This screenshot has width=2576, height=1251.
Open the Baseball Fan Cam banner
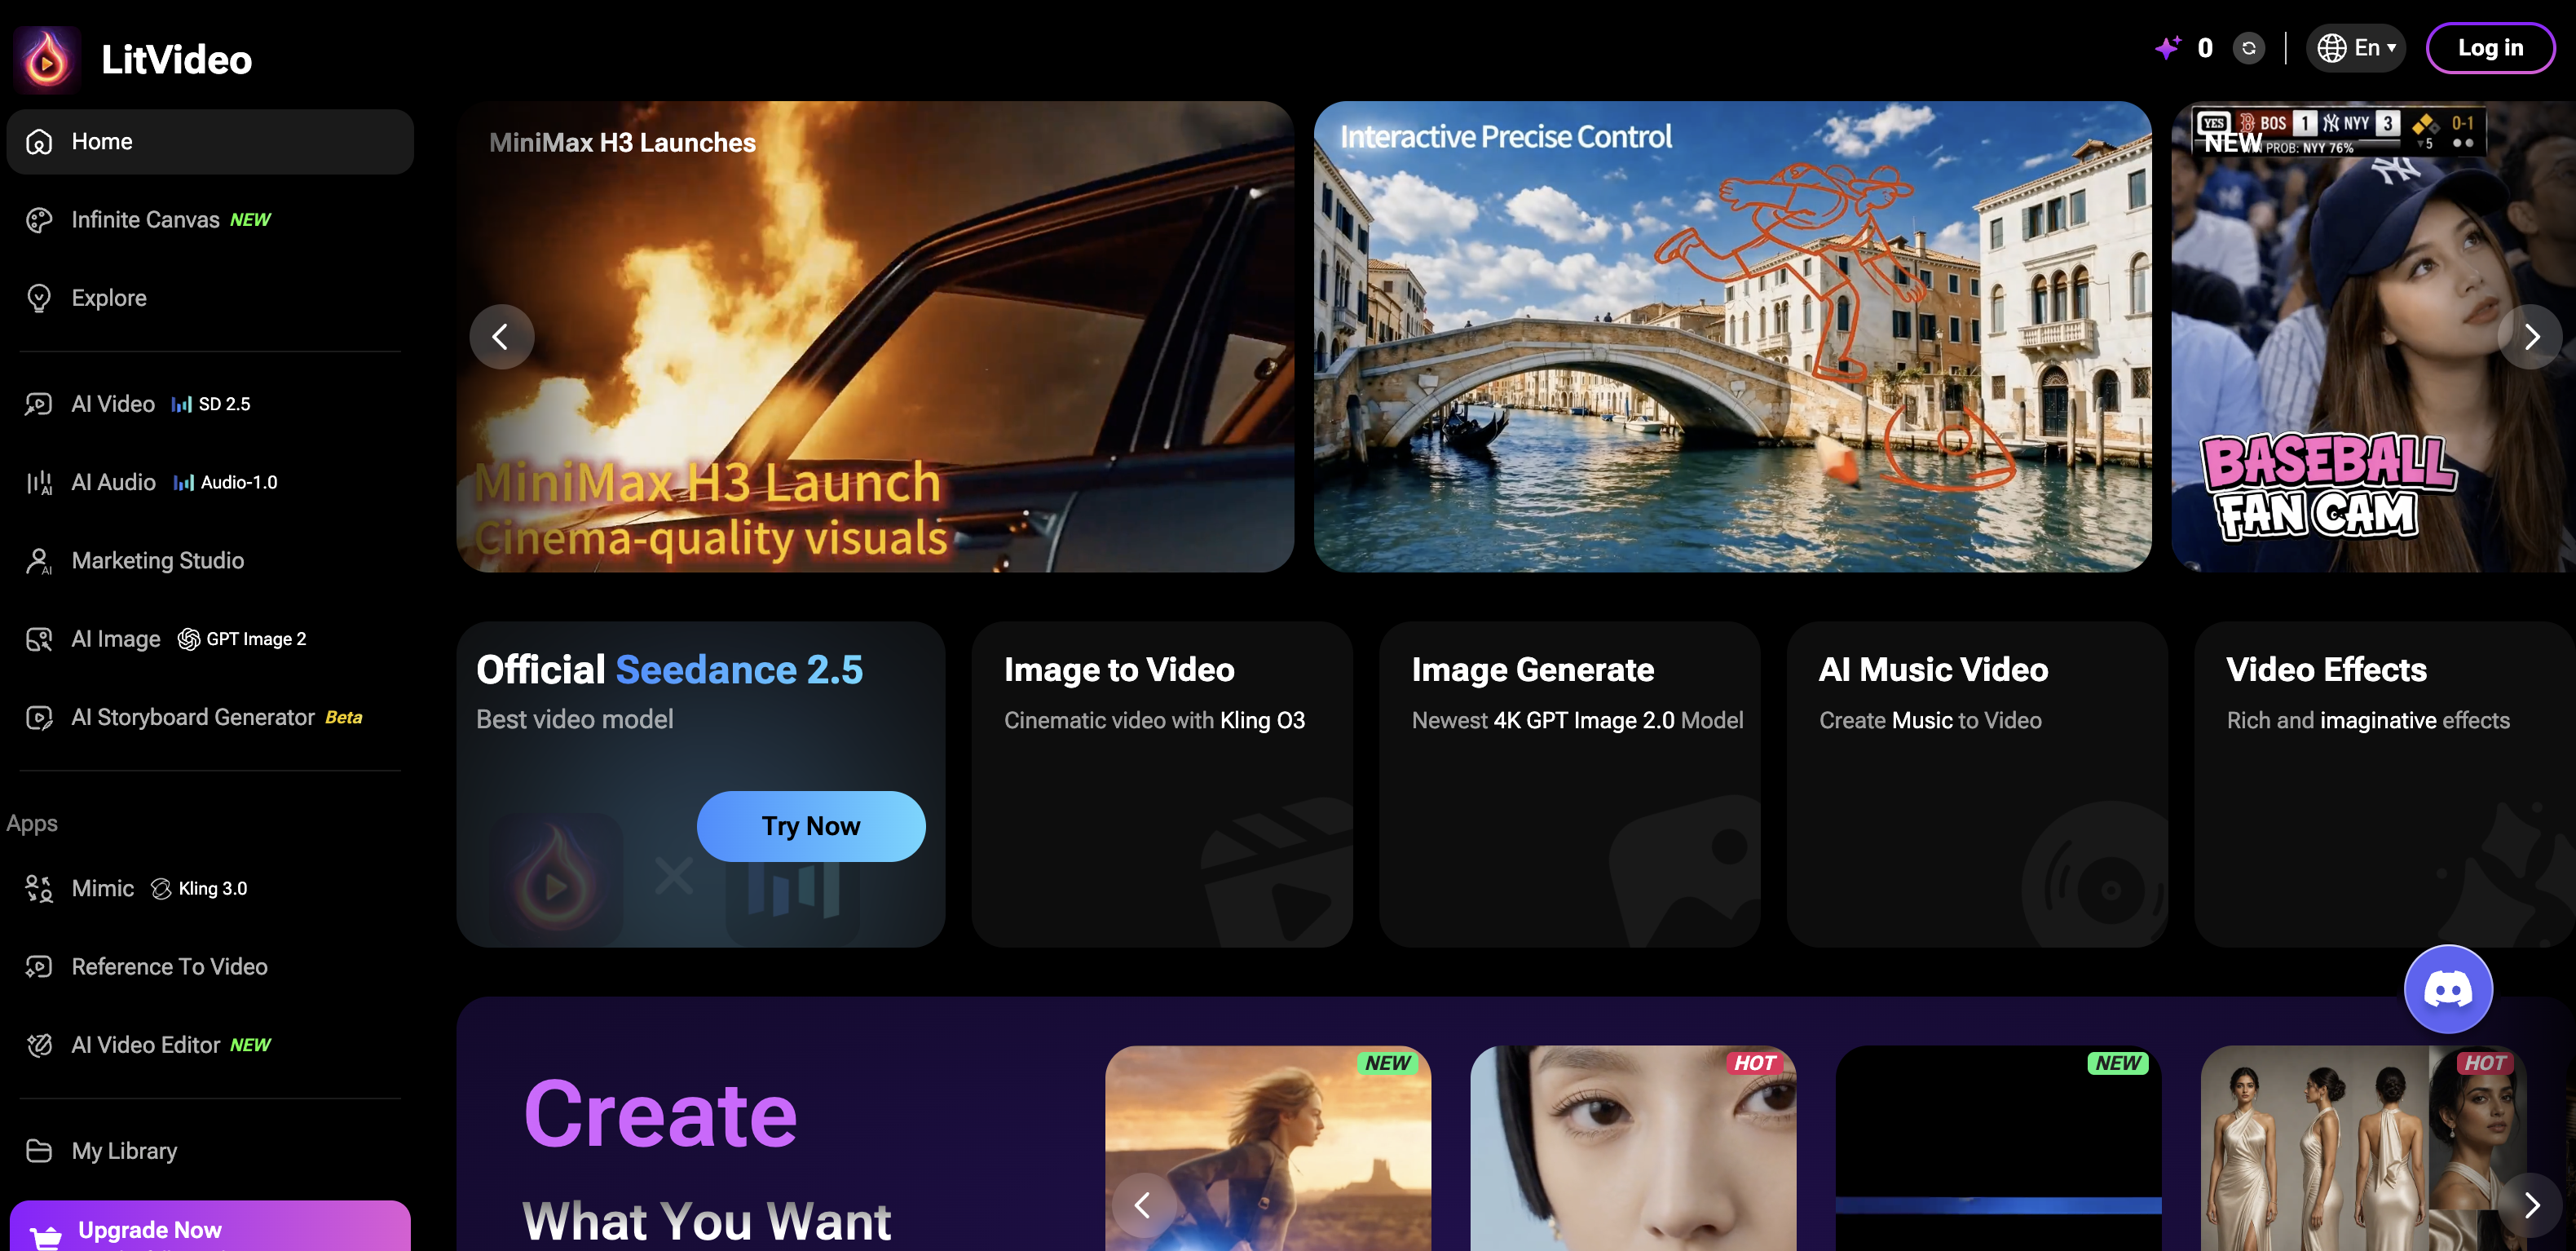tap(2373, 337)
